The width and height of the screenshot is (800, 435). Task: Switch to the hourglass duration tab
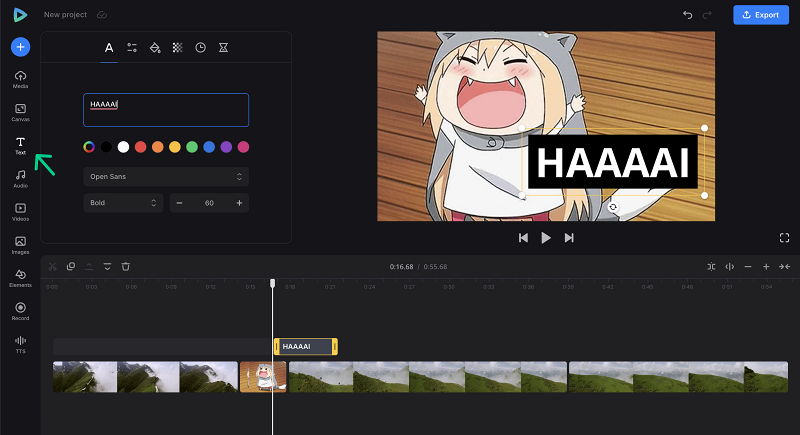tap(223, 48)
